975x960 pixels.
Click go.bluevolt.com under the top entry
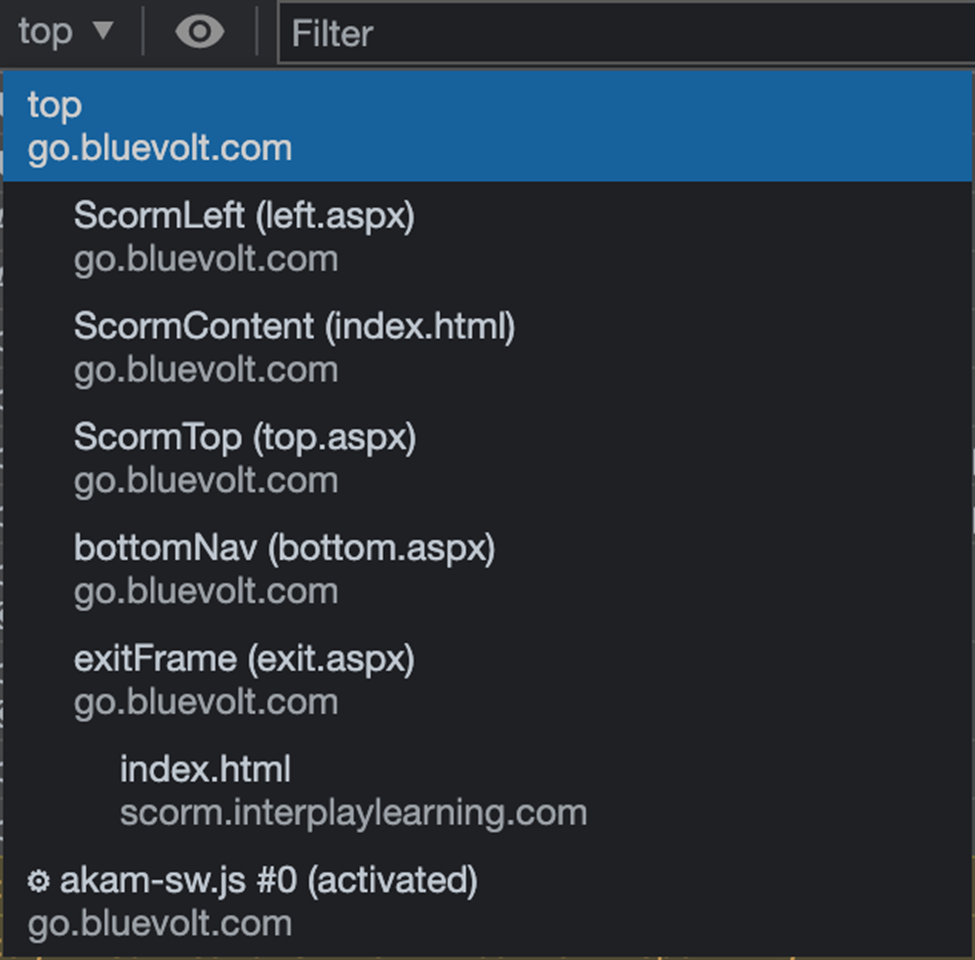pos(160,149)
